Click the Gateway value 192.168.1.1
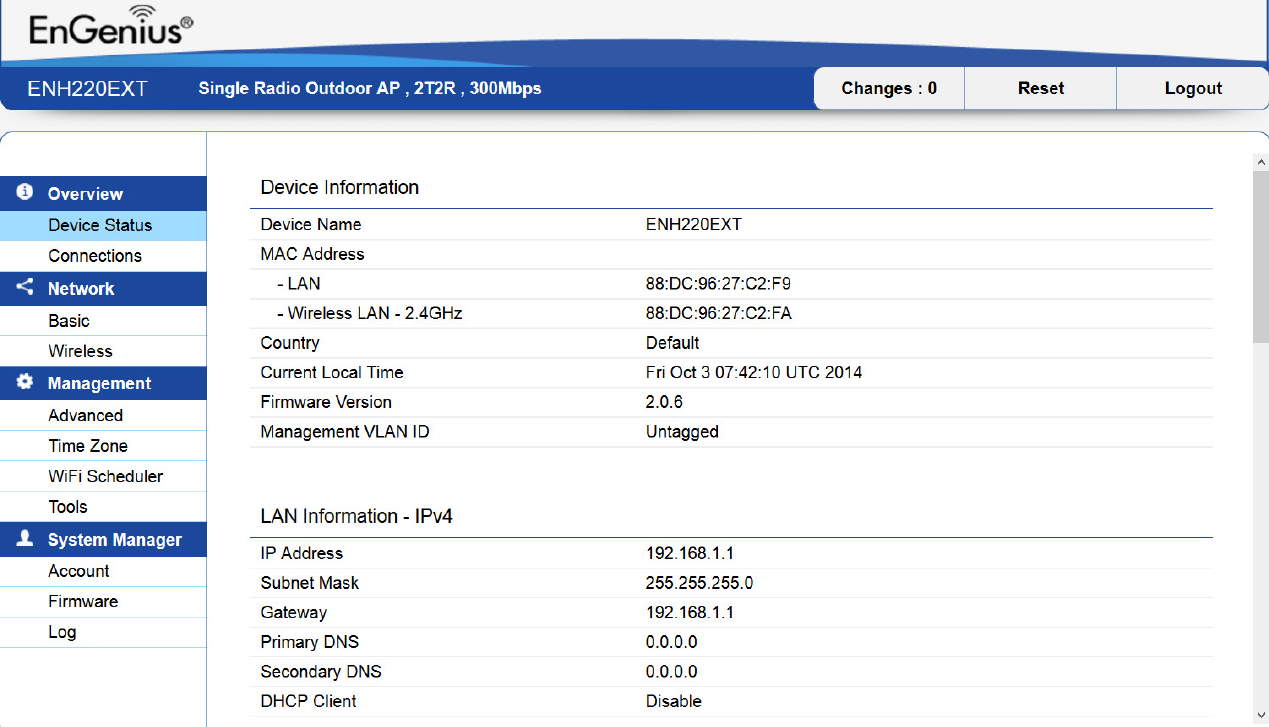Screen dimensions: 1269x727 coord(690,612)
